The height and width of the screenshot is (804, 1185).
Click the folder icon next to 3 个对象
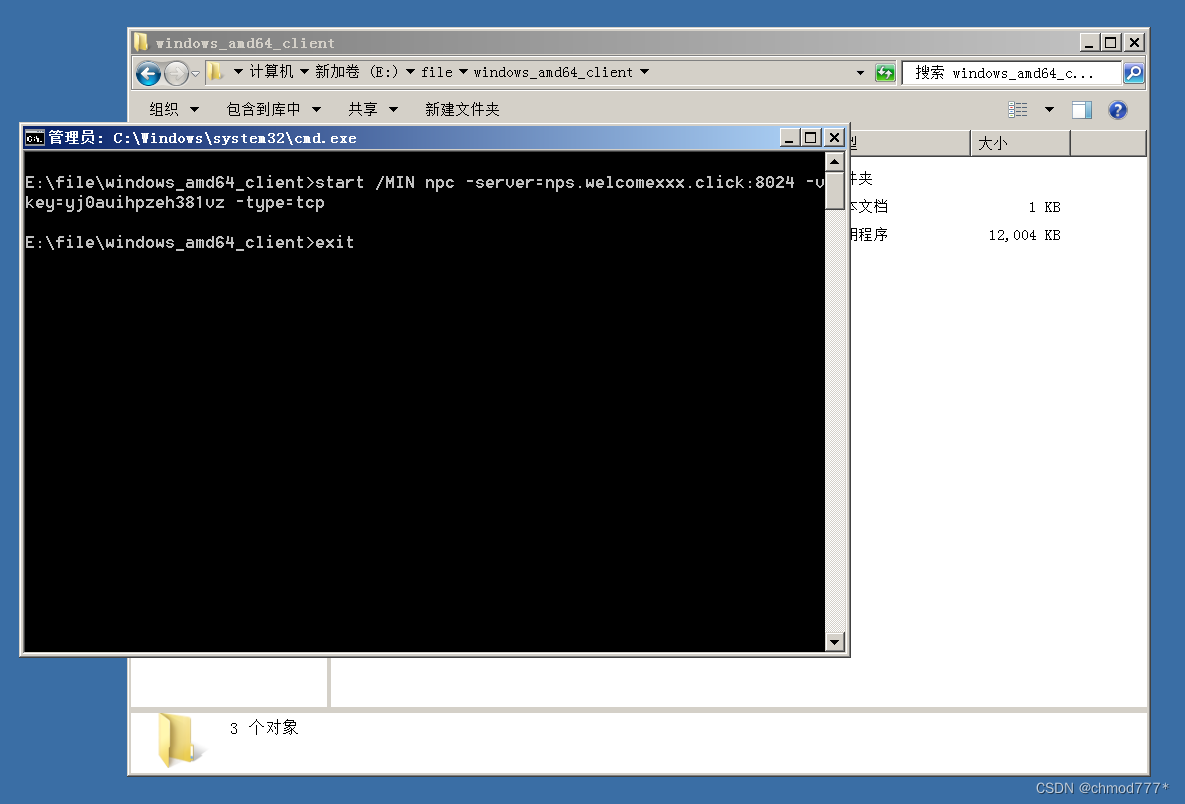(x=177, y=739)
